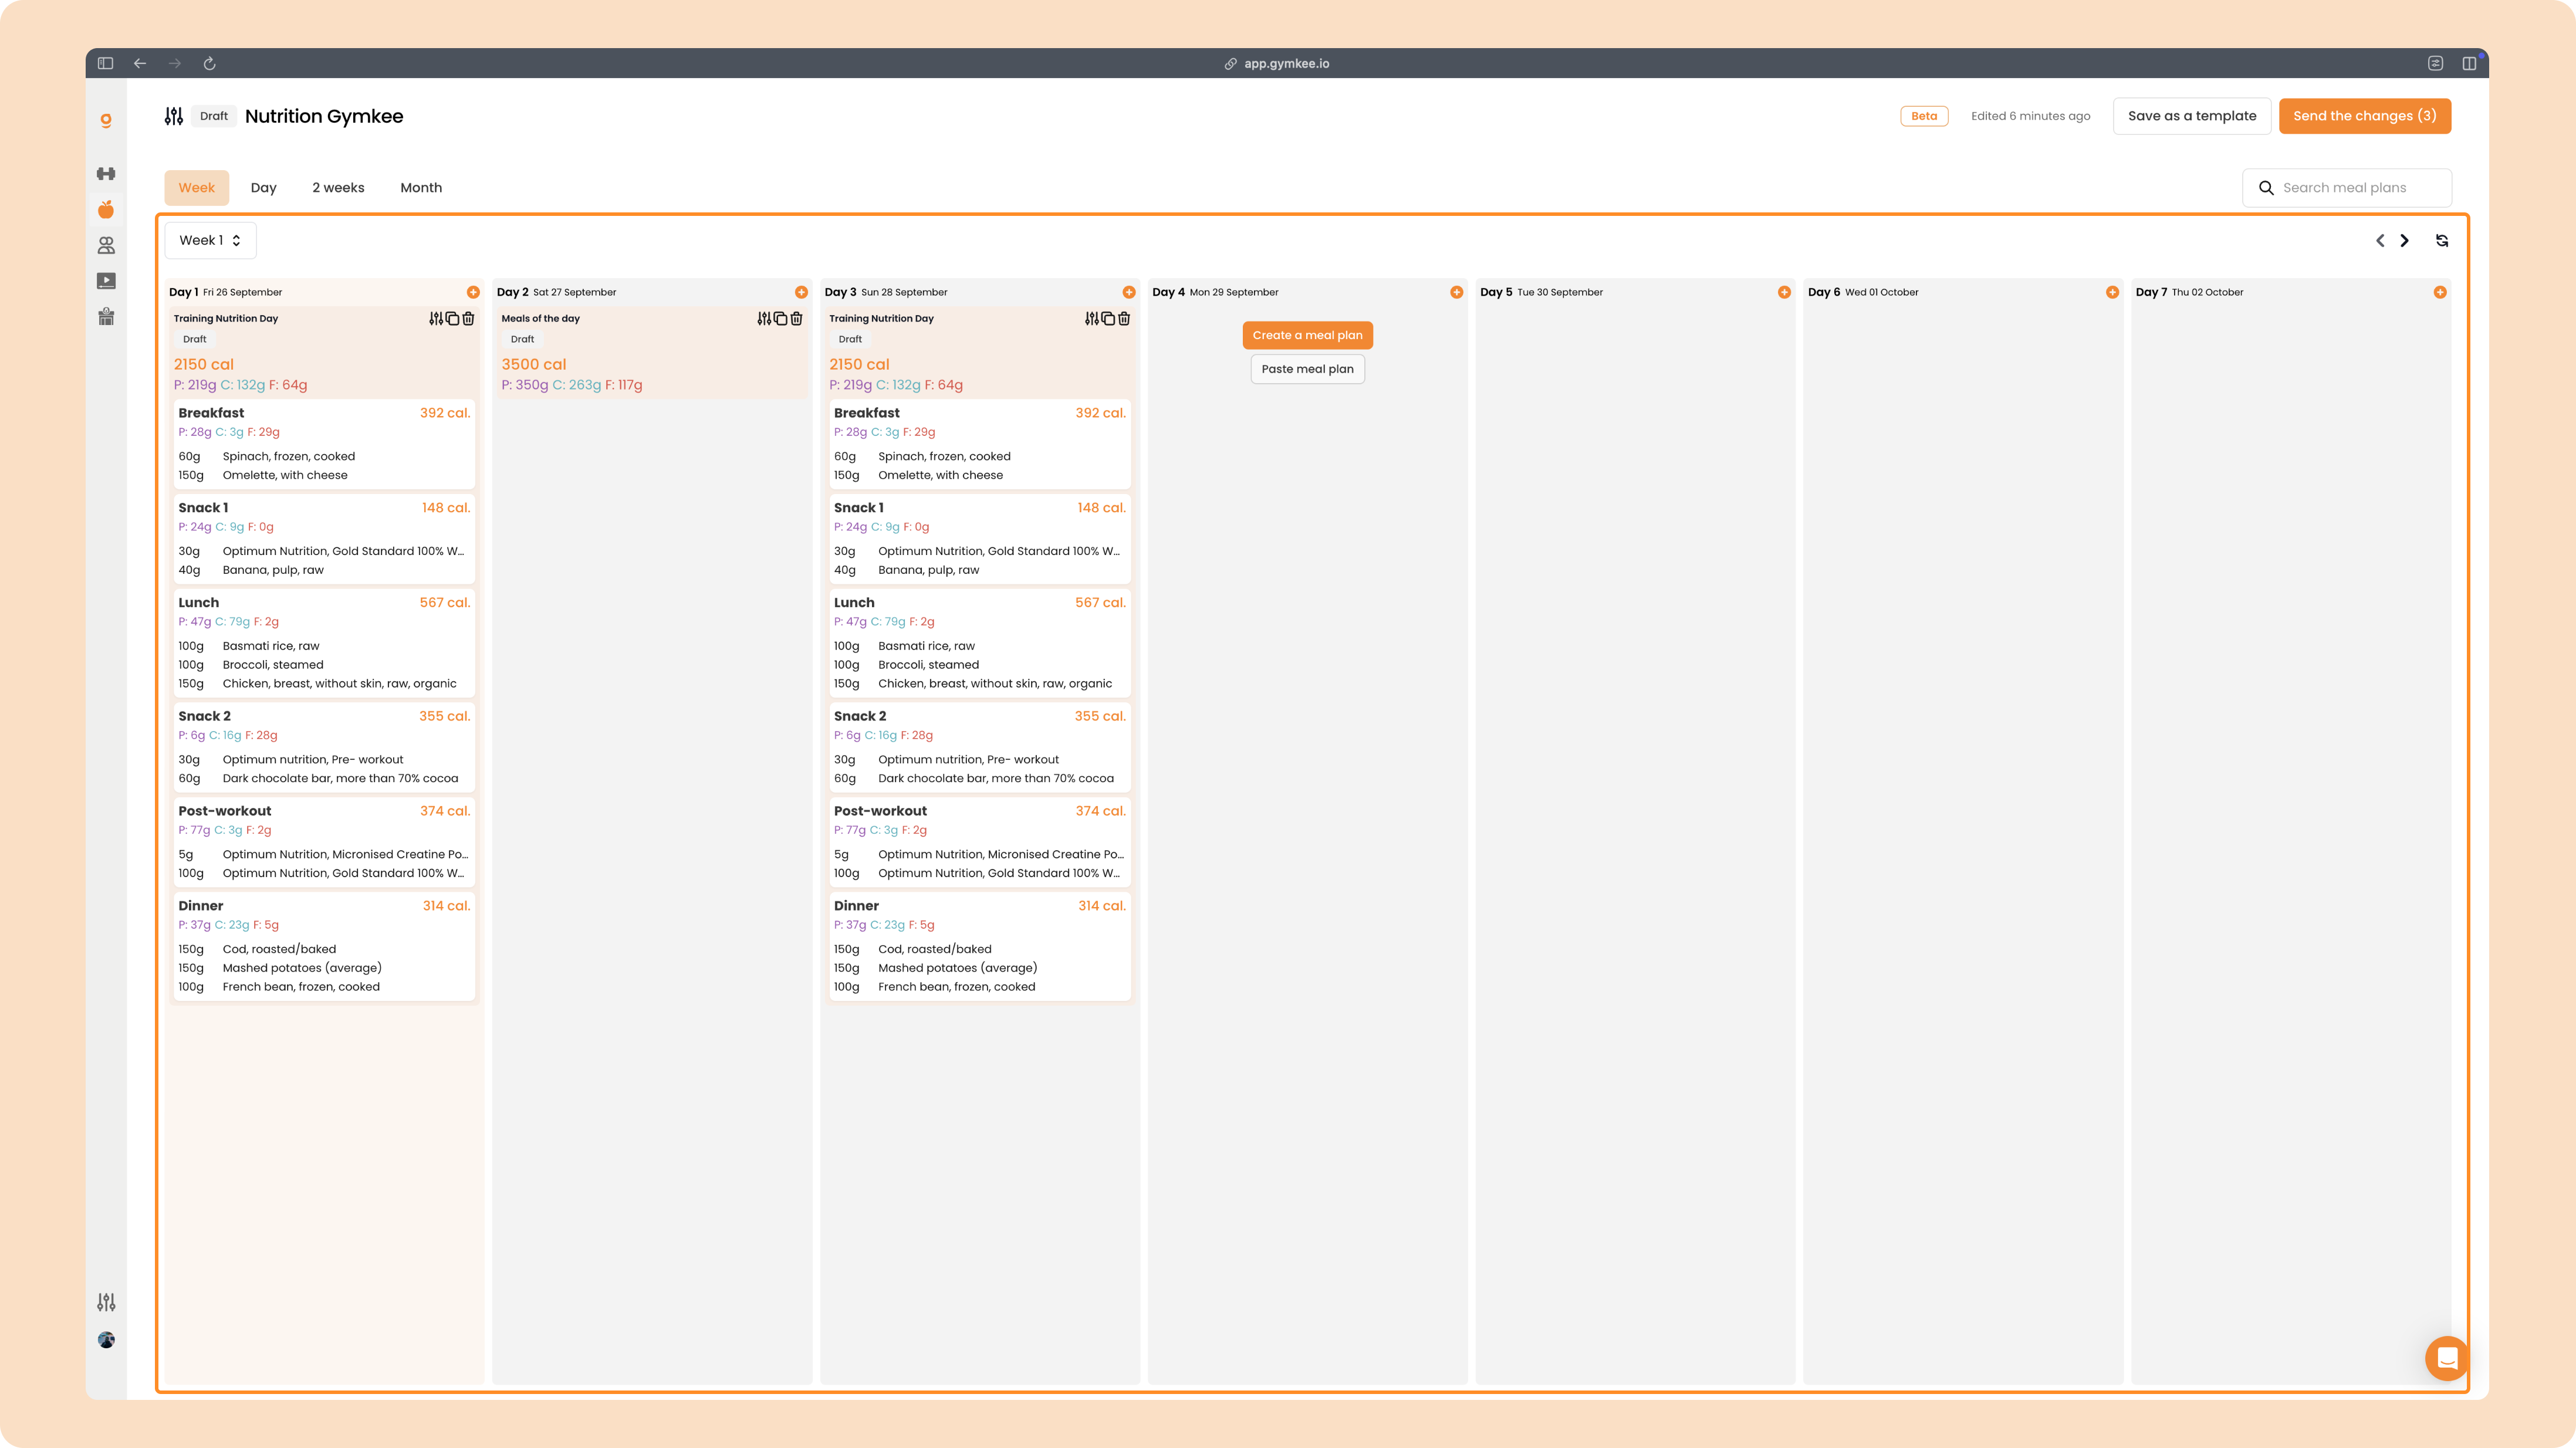Add a meal plan to Day 3
2576x1448 pixels.
(x=1129, y=292)
